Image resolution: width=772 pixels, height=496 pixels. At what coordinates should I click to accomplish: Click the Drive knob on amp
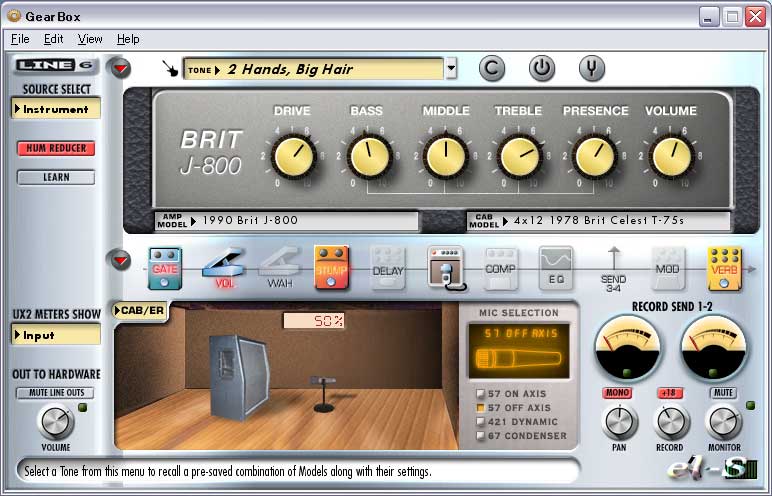tap(292, 157)
